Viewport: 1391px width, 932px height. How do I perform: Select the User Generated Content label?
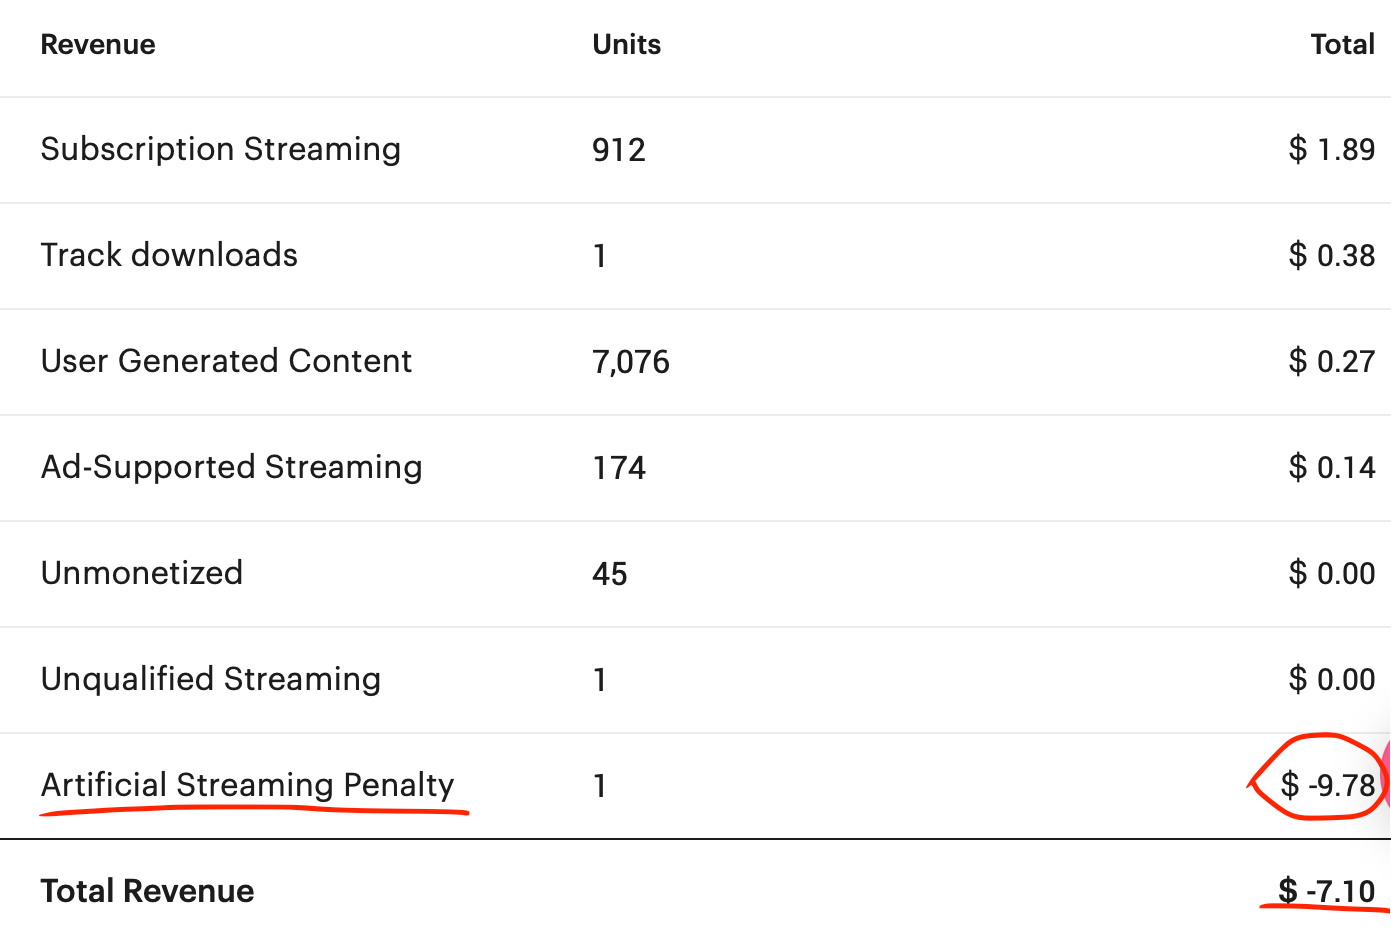[226, 361]
